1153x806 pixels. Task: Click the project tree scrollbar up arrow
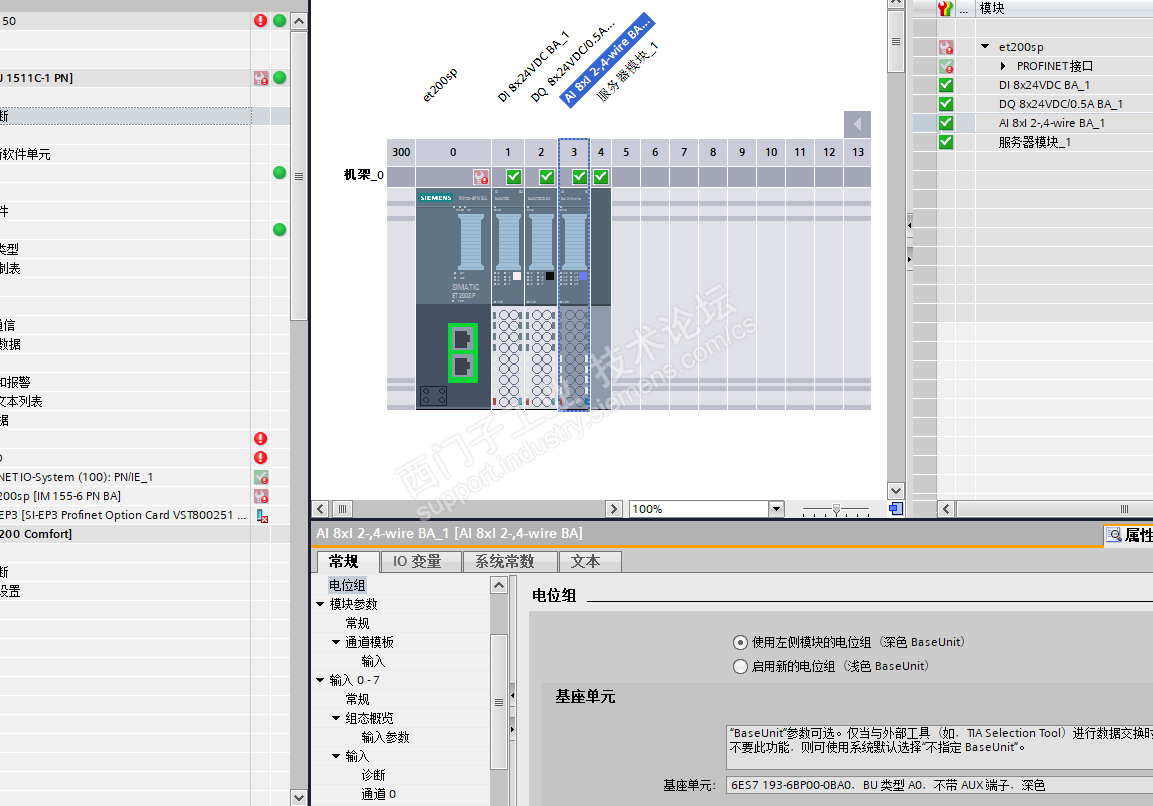tap(299, 21)
